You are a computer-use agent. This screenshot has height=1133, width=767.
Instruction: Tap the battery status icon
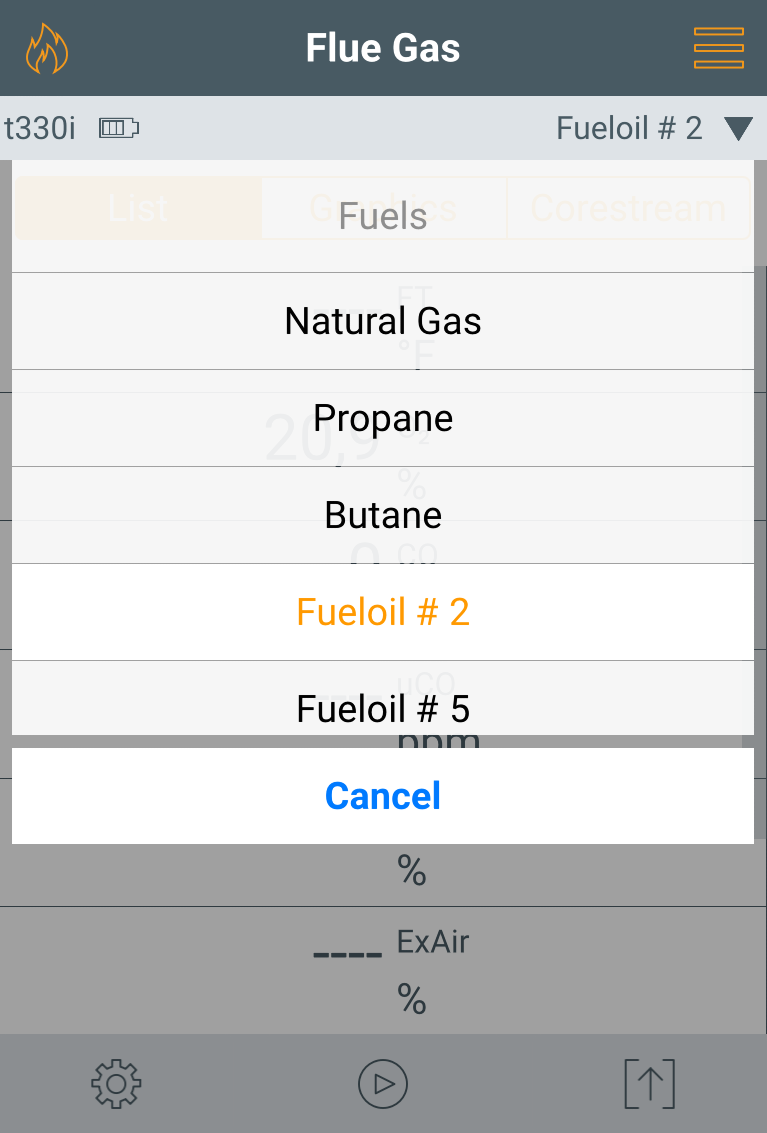click(x=119, y=128)
